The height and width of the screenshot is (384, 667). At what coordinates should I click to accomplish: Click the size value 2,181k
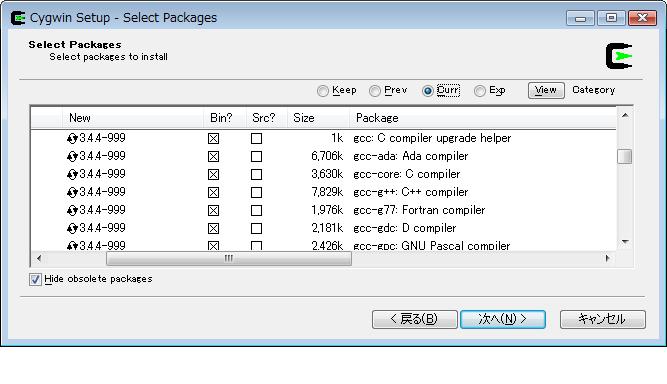point(327,228)
